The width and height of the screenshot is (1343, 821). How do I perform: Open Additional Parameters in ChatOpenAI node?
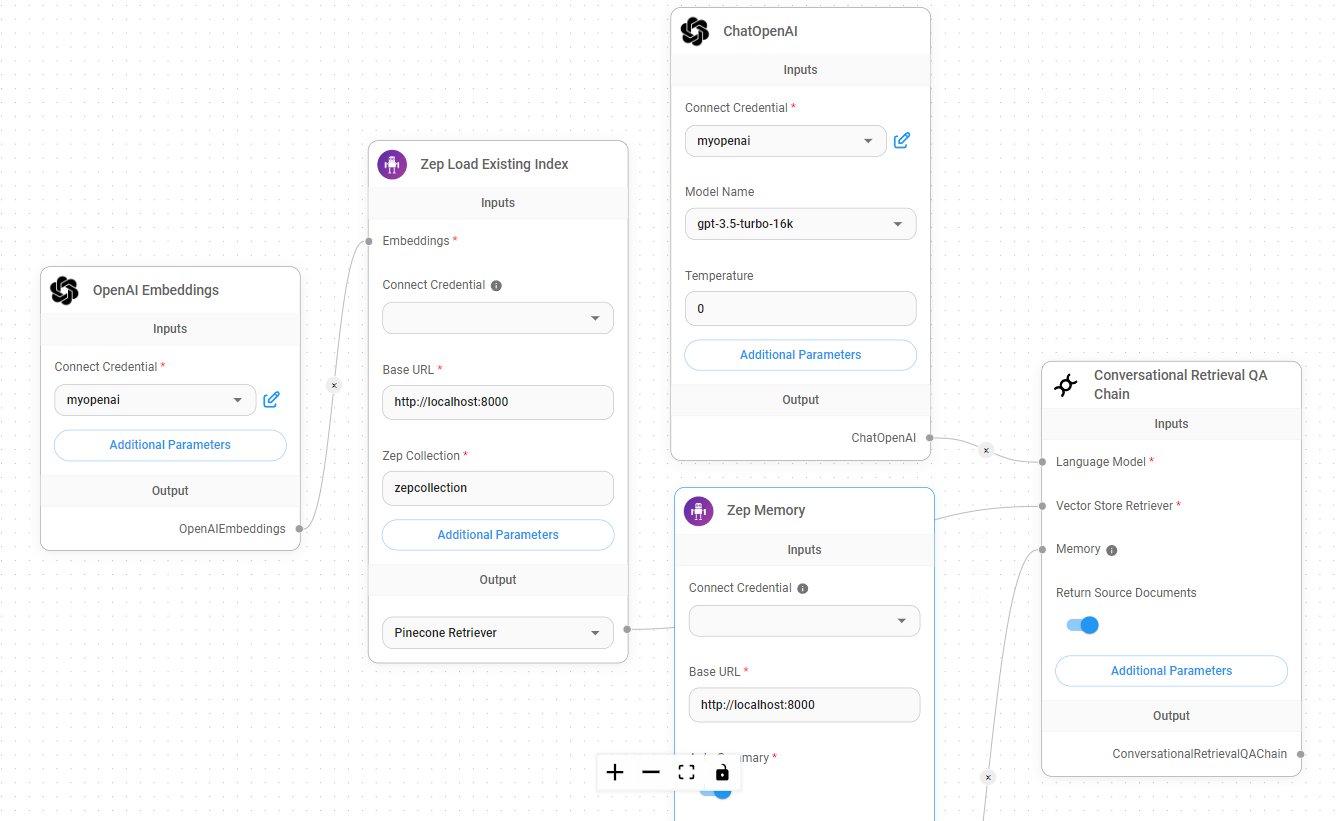(800, 355)
